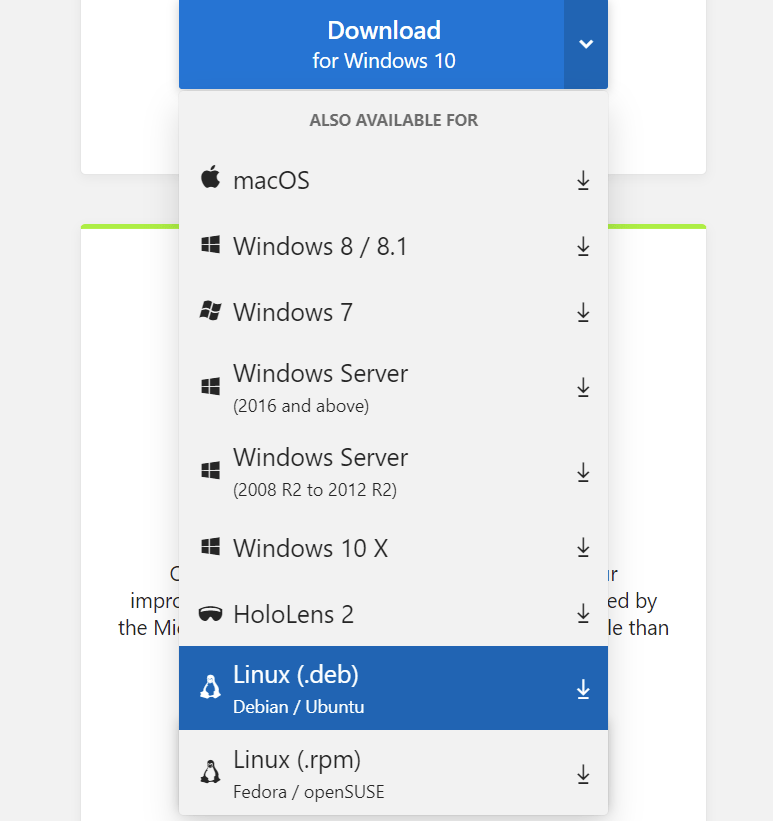Select the Windows 7 download option
This screenshot has height=821, width=773.
coord(393,313)
